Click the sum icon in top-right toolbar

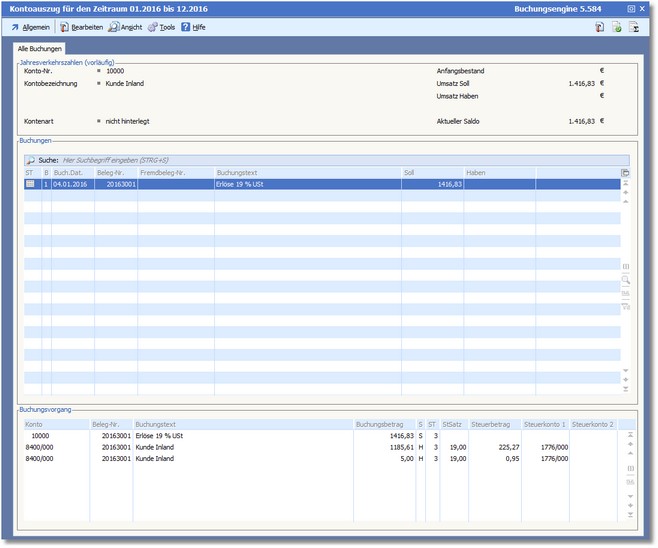[x=634, y=27]
